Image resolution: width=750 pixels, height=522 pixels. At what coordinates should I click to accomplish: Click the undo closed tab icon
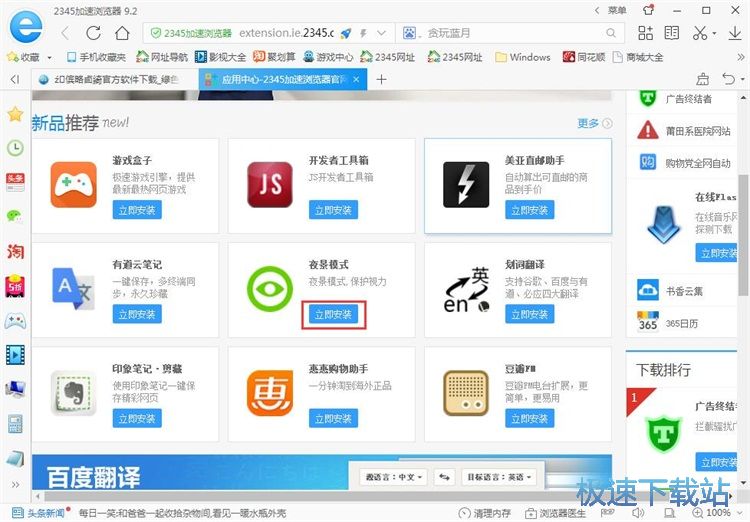click(x=728, y=79)
